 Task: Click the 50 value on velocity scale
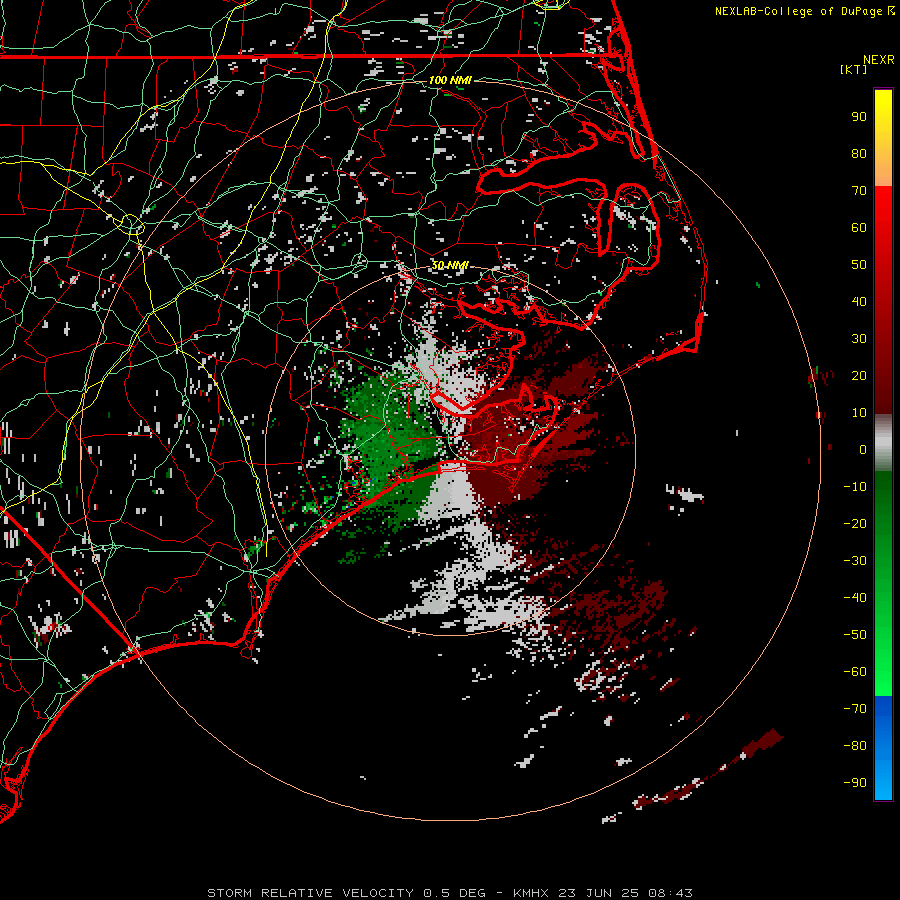coord(859,265)
